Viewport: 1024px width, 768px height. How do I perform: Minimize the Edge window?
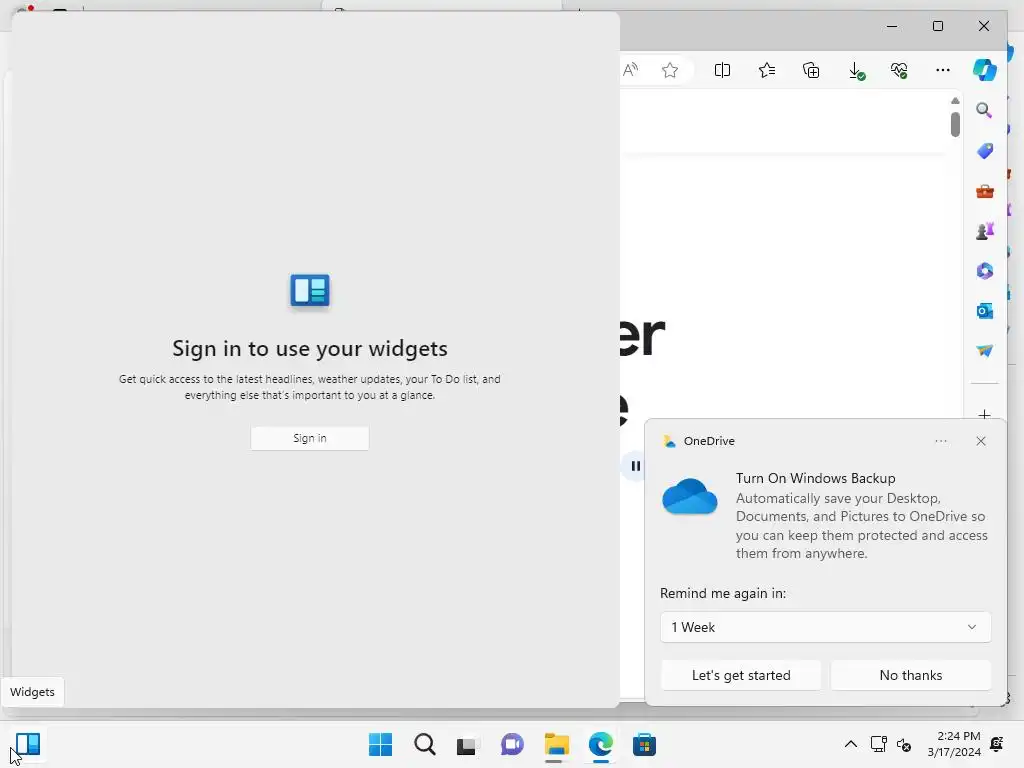892,26
